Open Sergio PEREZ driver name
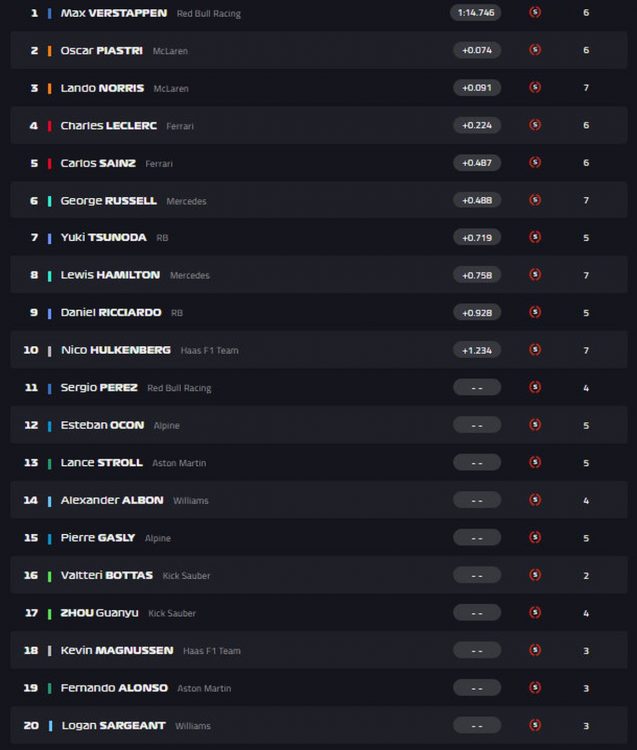 coord(99,388)
